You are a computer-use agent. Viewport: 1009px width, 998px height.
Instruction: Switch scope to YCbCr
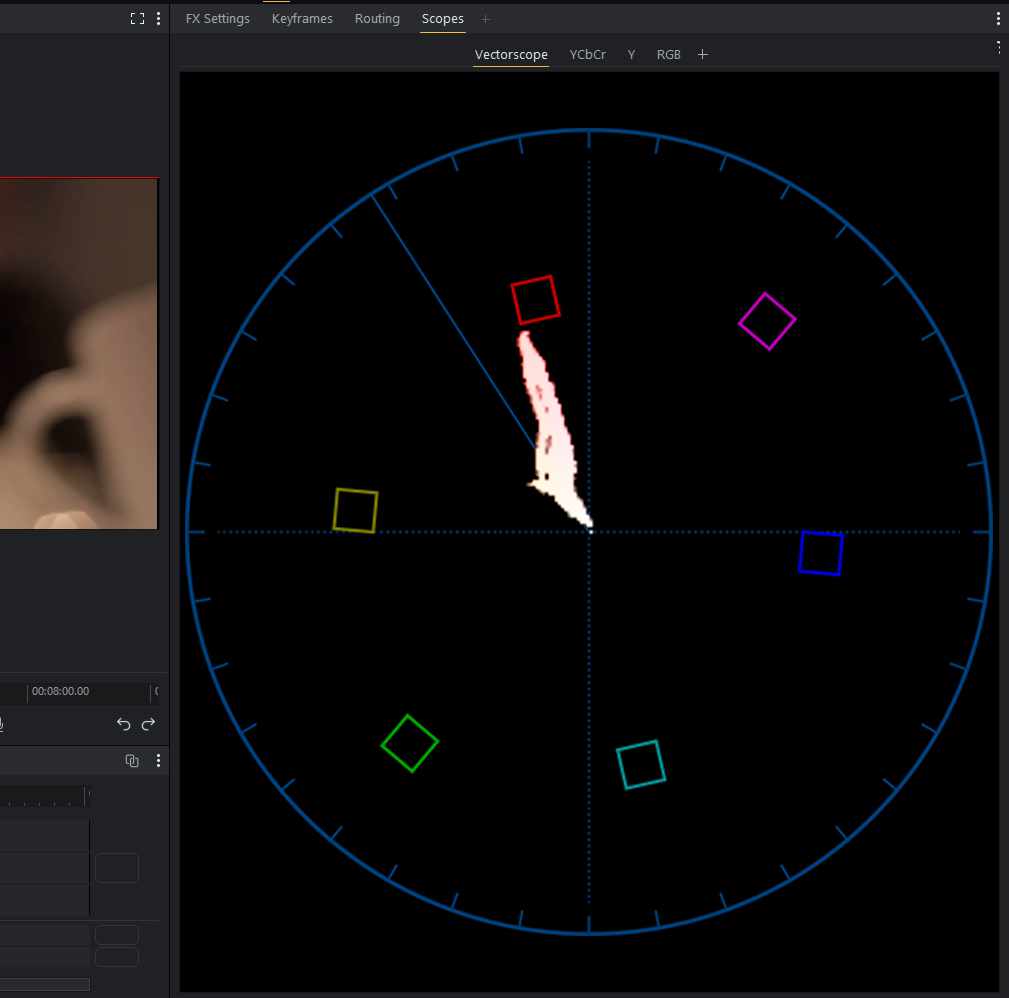[588, 55]
